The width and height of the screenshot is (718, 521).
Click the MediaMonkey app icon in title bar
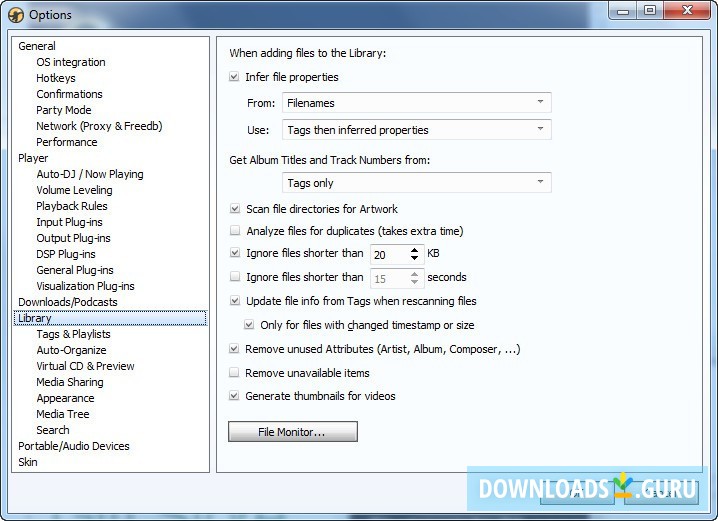[x=16, y=15]
